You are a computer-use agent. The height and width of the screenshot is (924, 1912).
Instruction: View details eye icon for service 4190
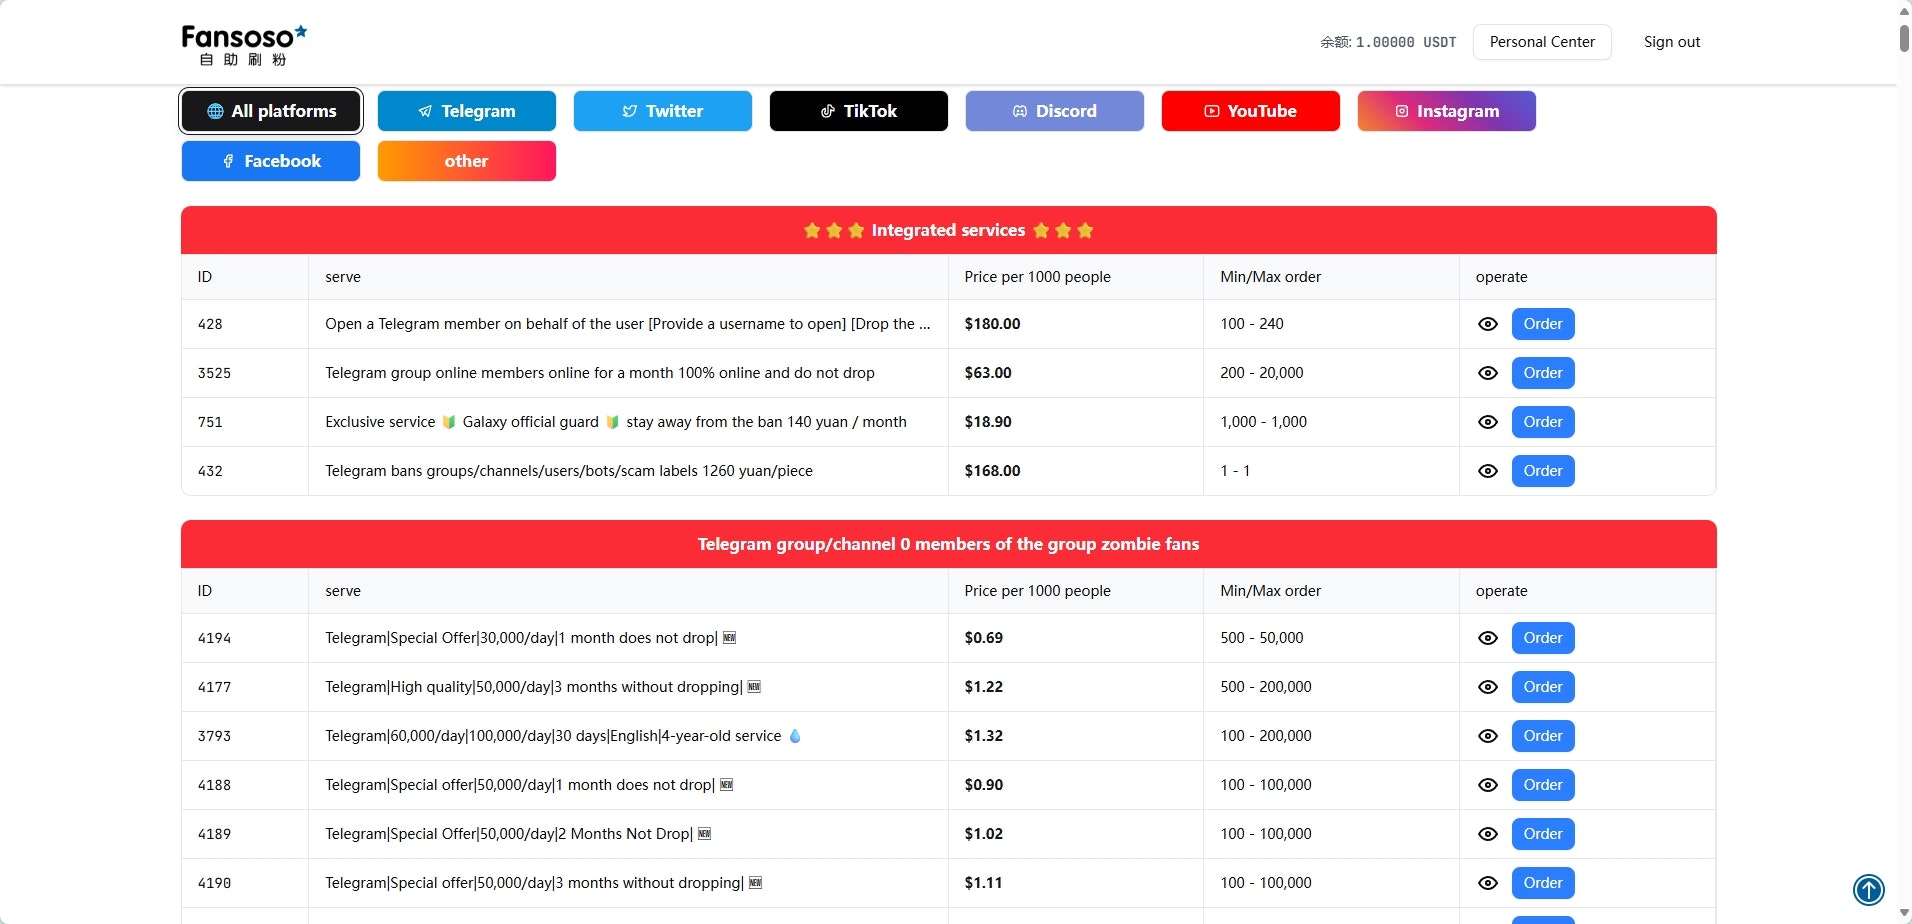[1488, 883]
